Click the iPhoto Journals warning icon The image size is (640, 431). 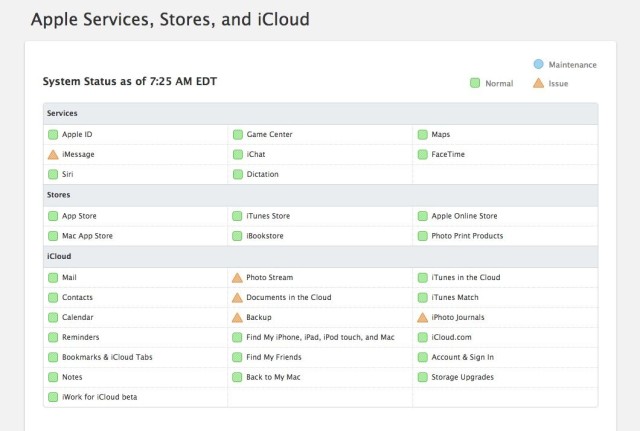[x=422, y=317]
